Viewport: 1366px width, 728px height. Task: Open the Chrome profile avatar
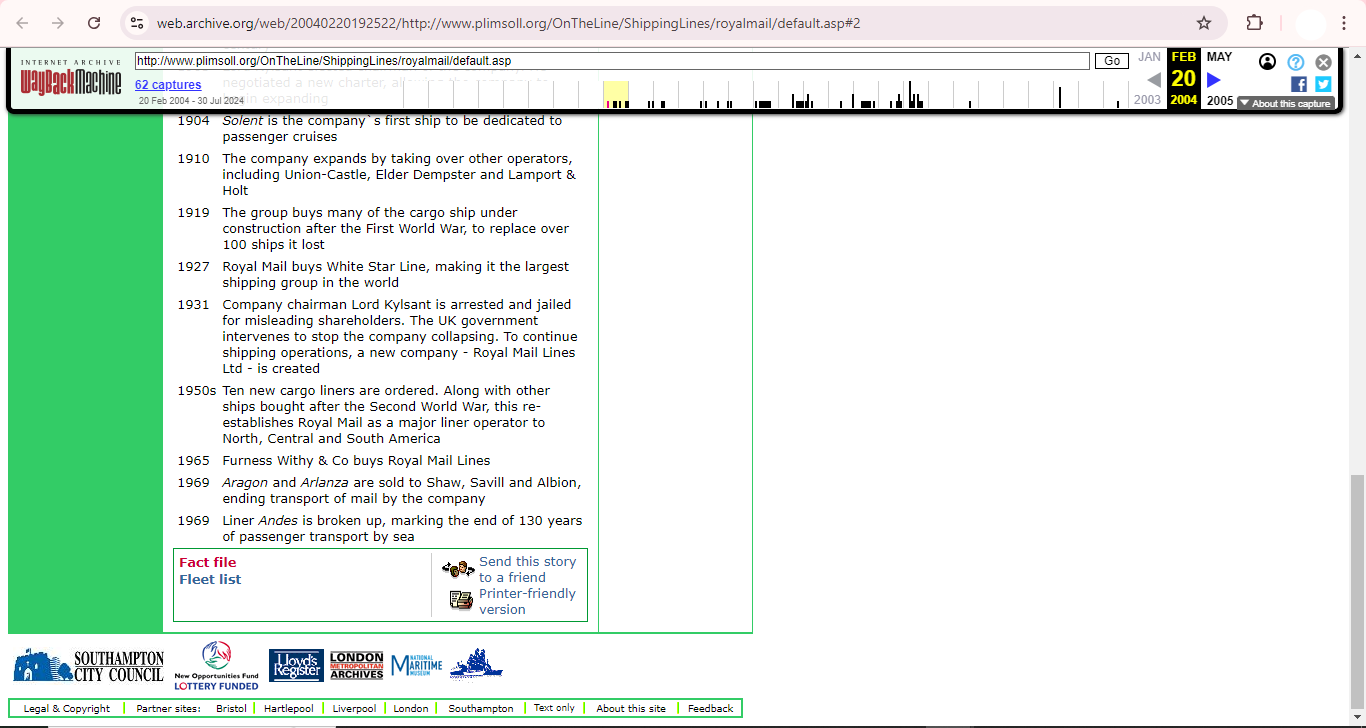click(x=1310, y=23)
